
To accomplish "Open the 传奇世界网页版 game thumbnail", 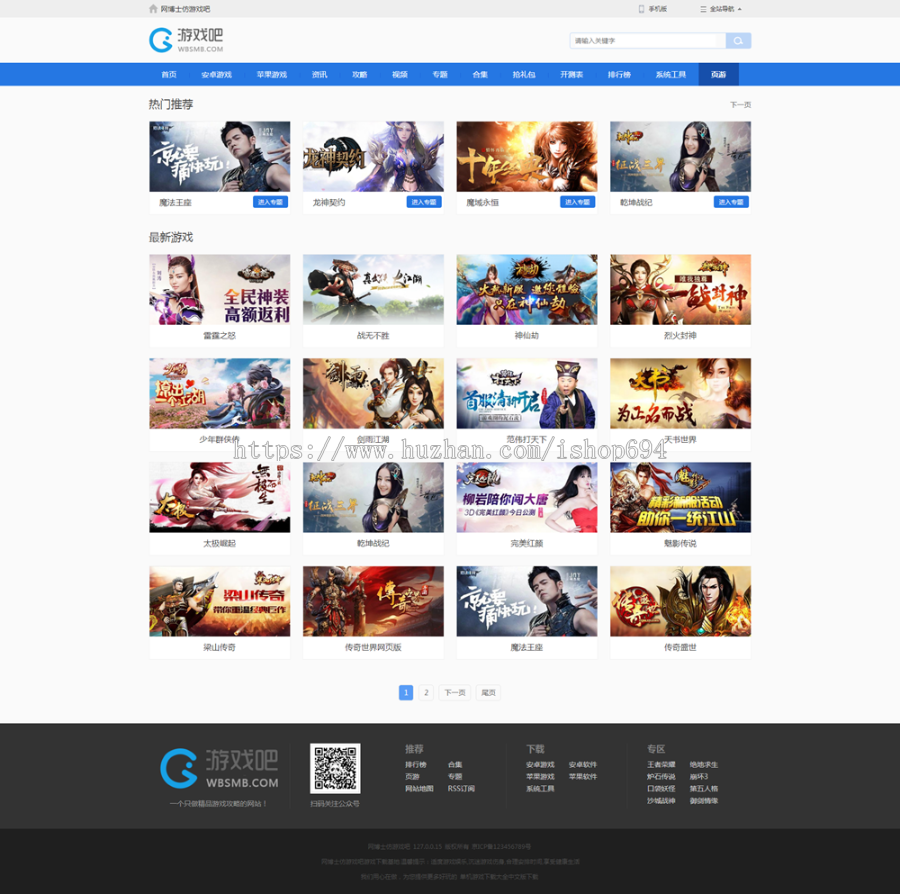I will pyautogui.click(x=373, y=601).
